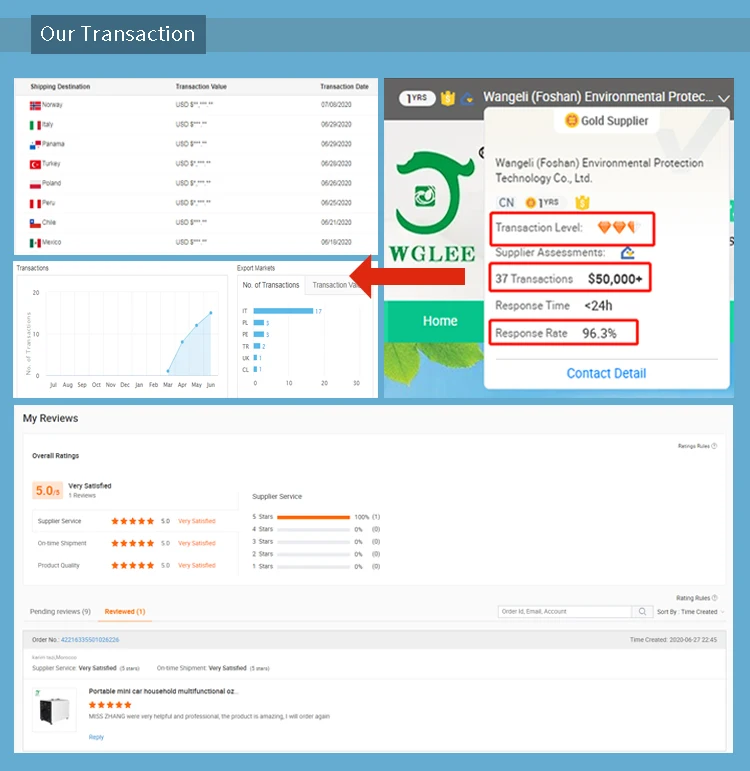Click the Transaction Level diamonds icon

pyautogui.click(x=619, y=227)
